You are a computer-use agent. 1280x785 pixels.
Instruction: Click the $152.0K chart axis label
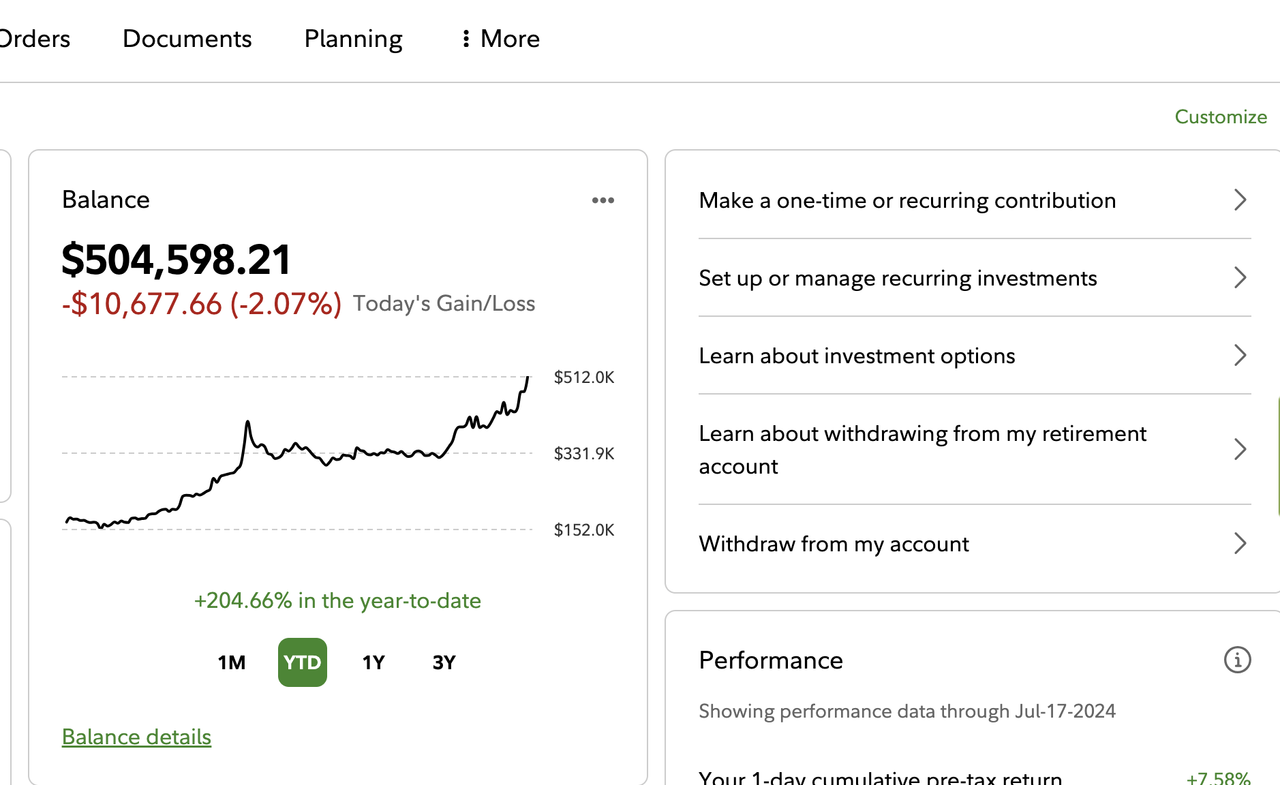coord(584,529)
